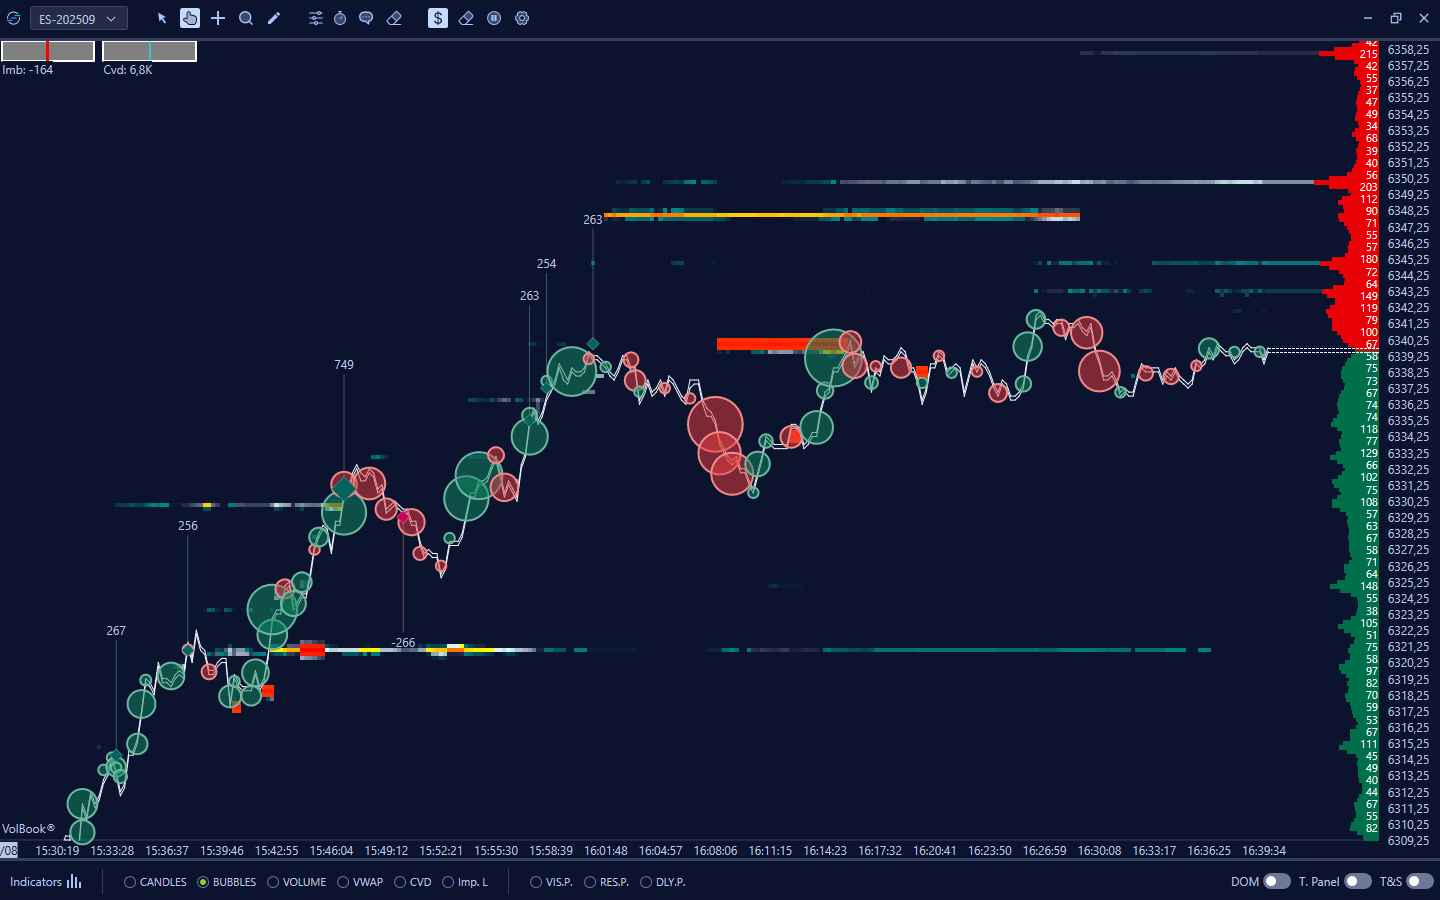Open the speech bubble comment tool
This screenshot has width=1440, height=900.
tap(366, 18)
